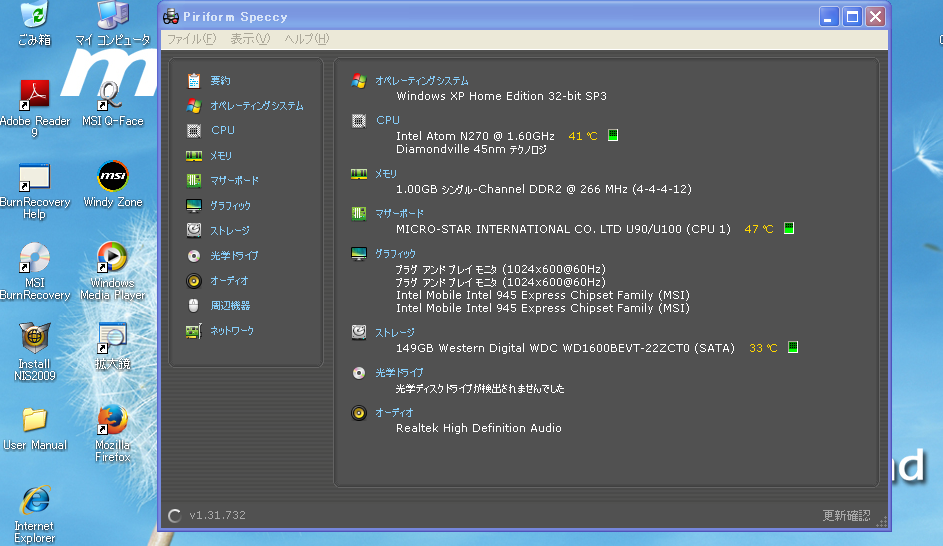Viewport: 943px width, 546px height.
Task: Open the 光学ドライブ heading link in summary
Action: tap(399, 373)
